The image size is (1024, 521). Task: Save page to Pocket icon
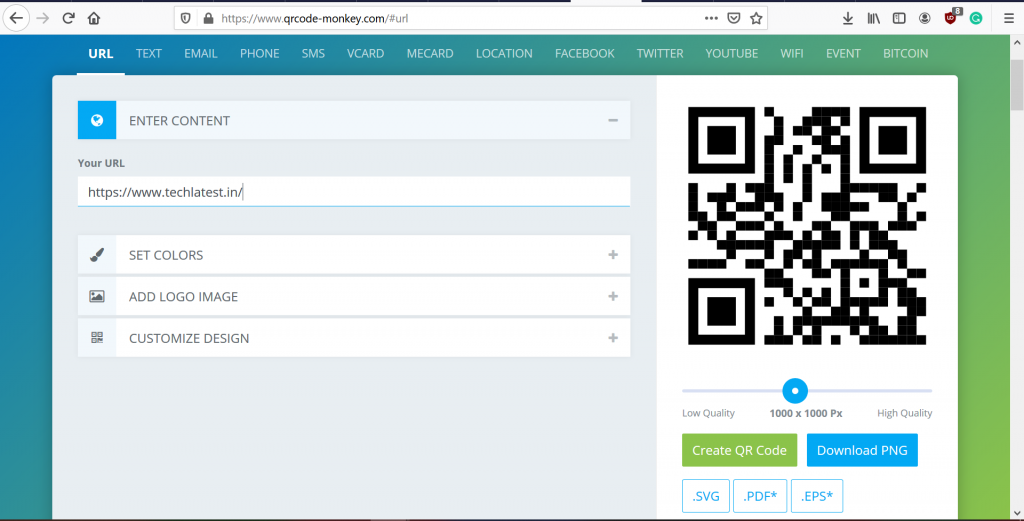coord(733,18)
